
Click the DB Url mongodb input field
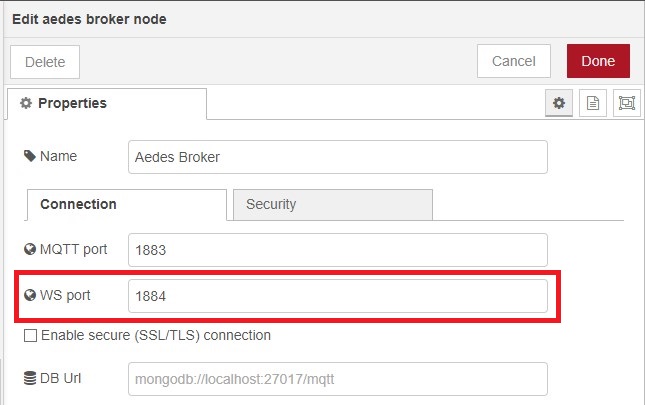click(x=338, y=379)
